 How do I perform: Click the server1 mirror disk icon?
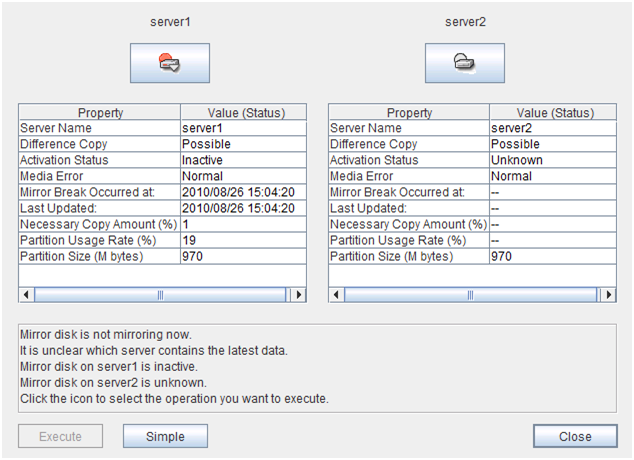pyautogui.click(x=169, y=63)
